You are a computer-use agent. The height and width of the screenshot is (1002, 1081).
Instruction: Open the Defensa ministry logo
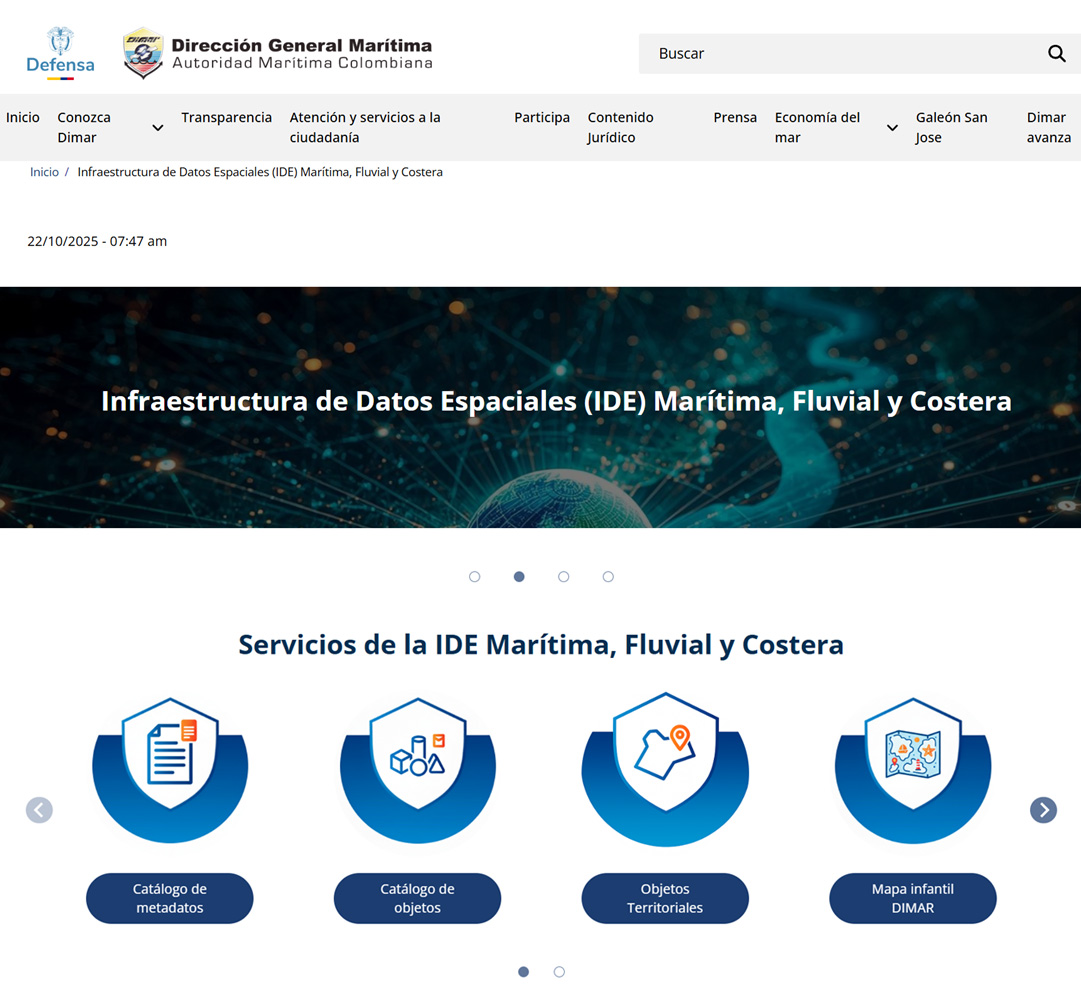60,54
